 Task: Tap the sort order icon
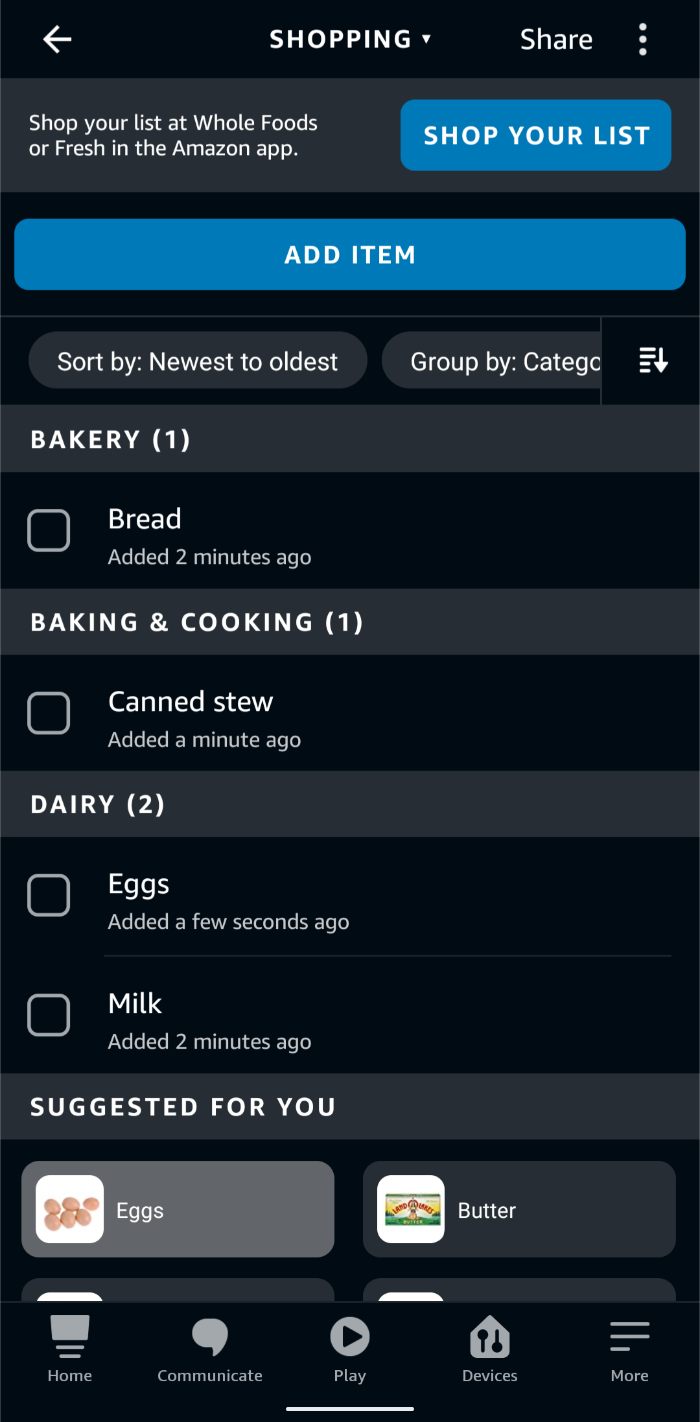652,361
